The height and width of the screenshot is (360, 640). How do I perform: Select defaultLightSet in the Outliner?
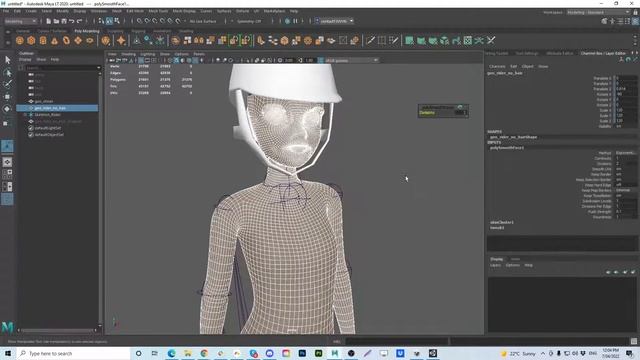(x=48, y=128)
